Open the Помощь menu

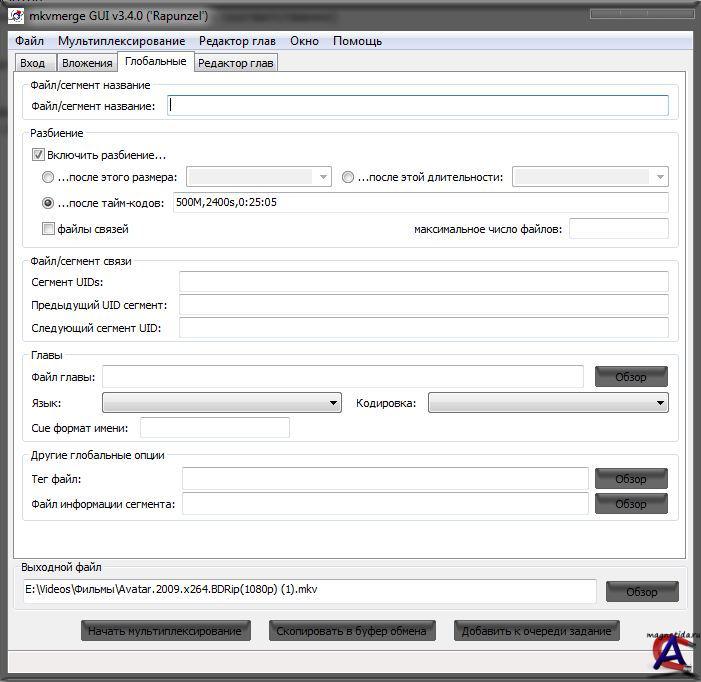click(x=358, y=41)
